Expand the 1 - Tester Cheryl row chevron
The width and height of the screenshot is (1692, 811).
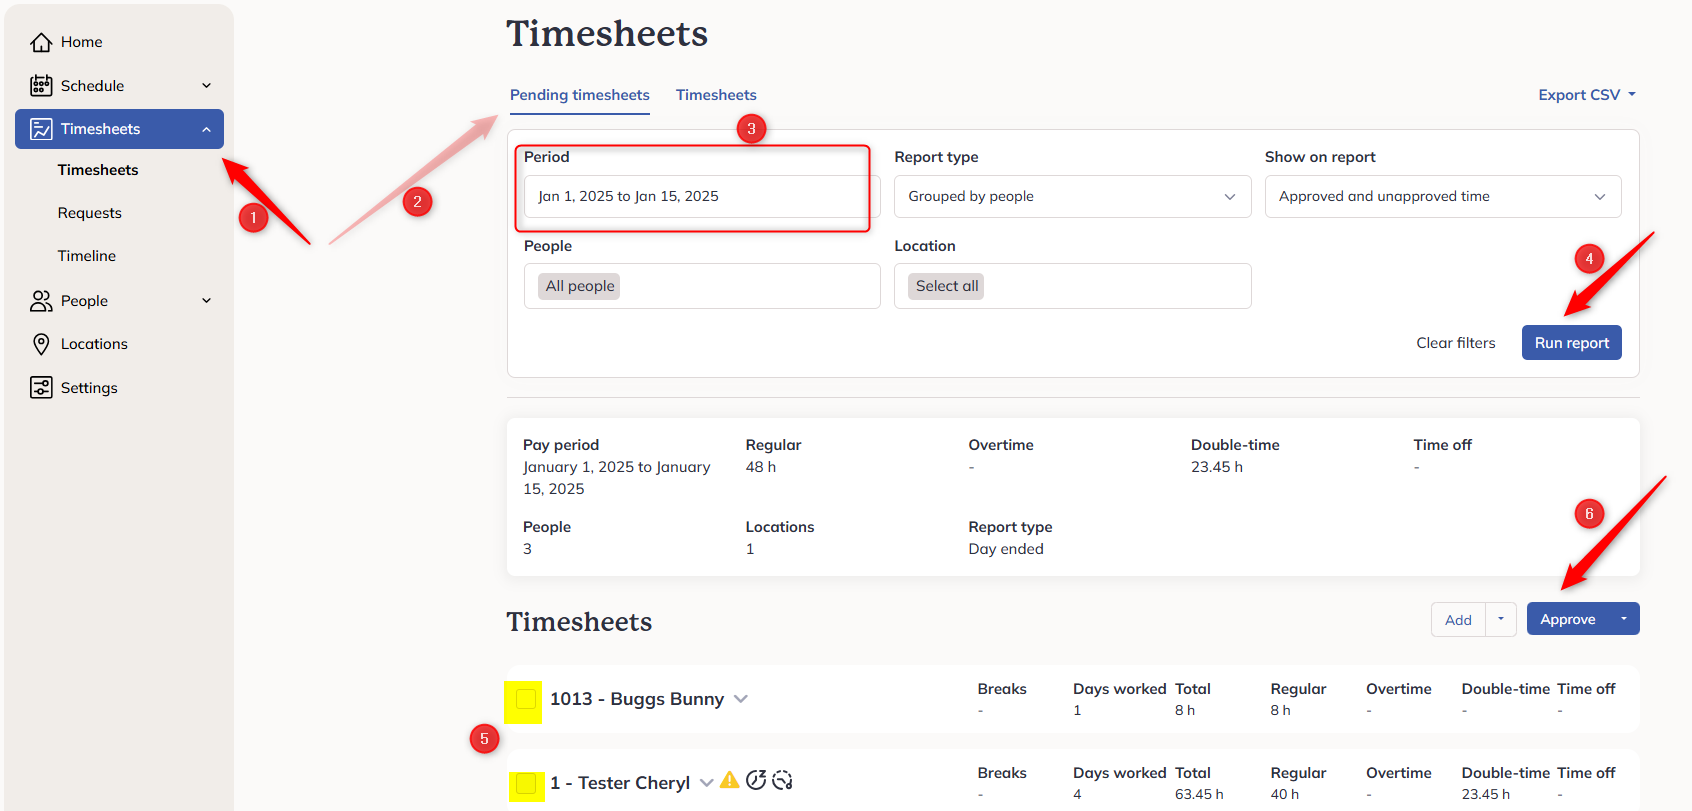pyautogui.click(x=706, y=783)
